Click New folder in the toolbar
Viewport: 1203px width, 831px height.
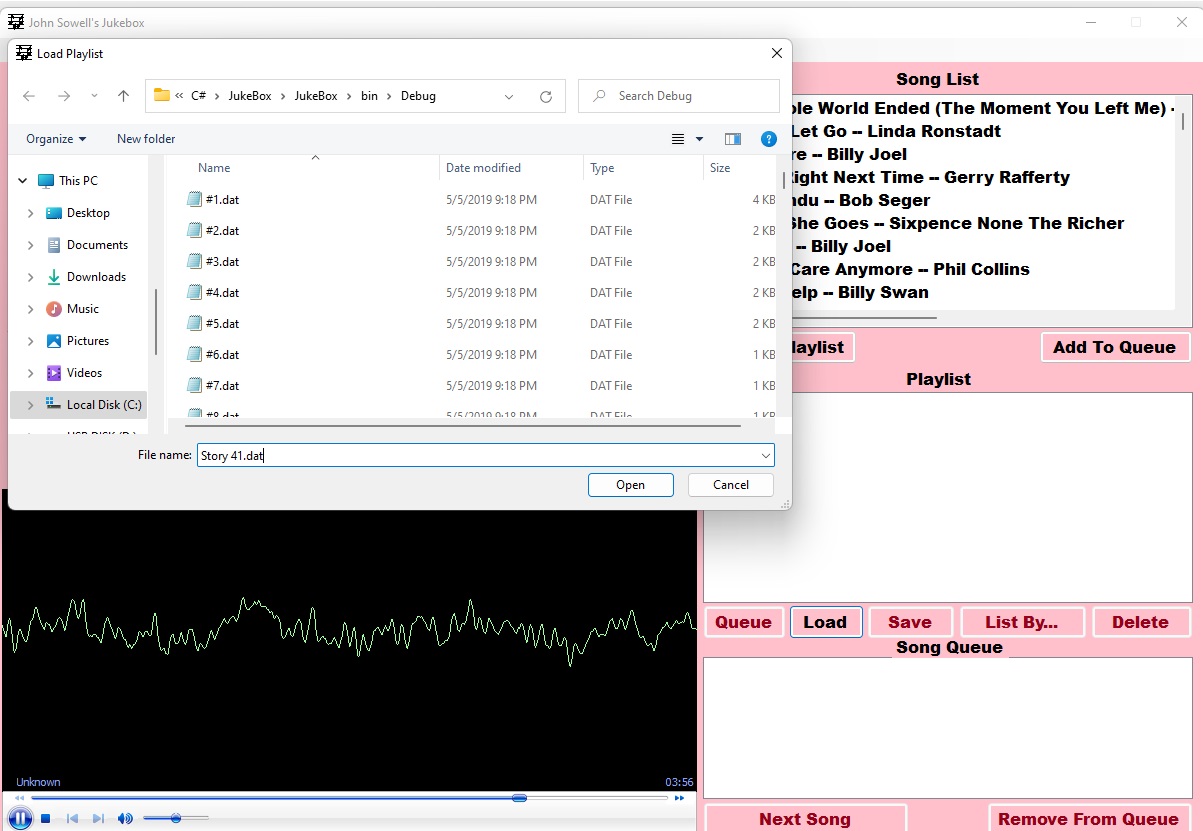coord(146,139)
